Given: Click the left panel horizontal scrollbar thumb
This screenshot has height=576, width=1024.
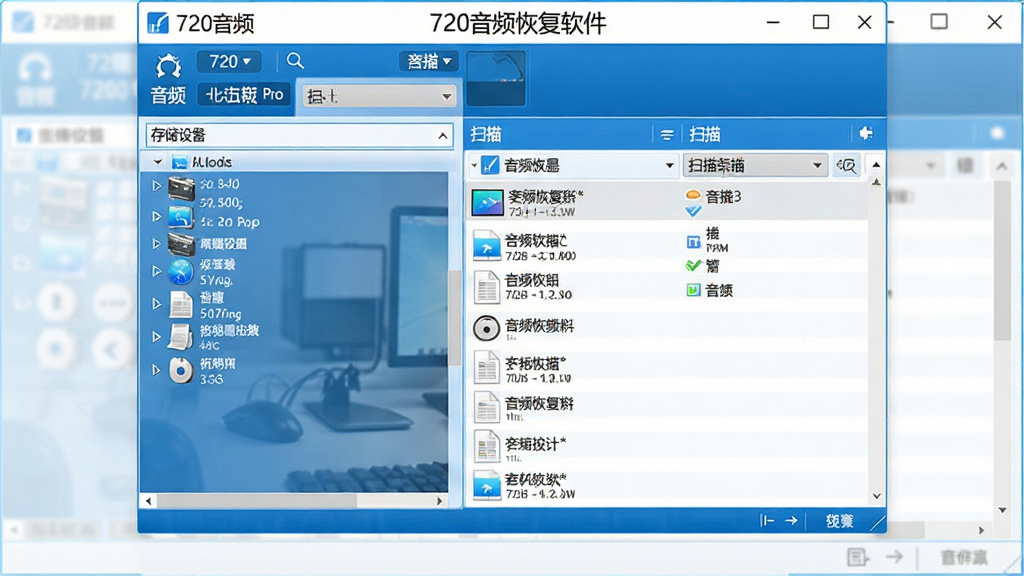Looking at the screenshot, I should [x=257, y=501].
